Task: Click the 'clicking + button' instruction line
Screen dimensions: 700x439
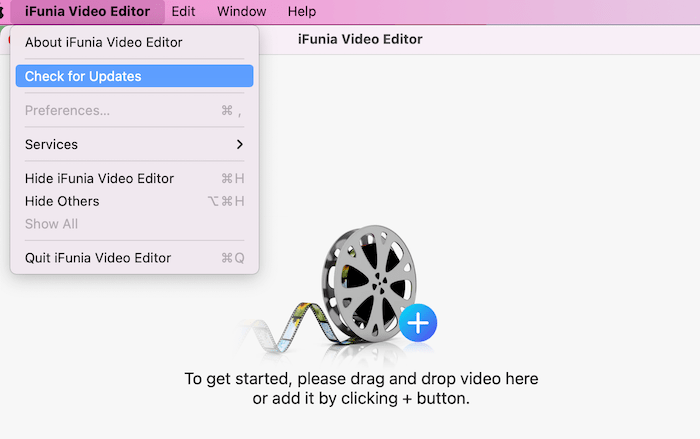Action: (x=361, y=398)
